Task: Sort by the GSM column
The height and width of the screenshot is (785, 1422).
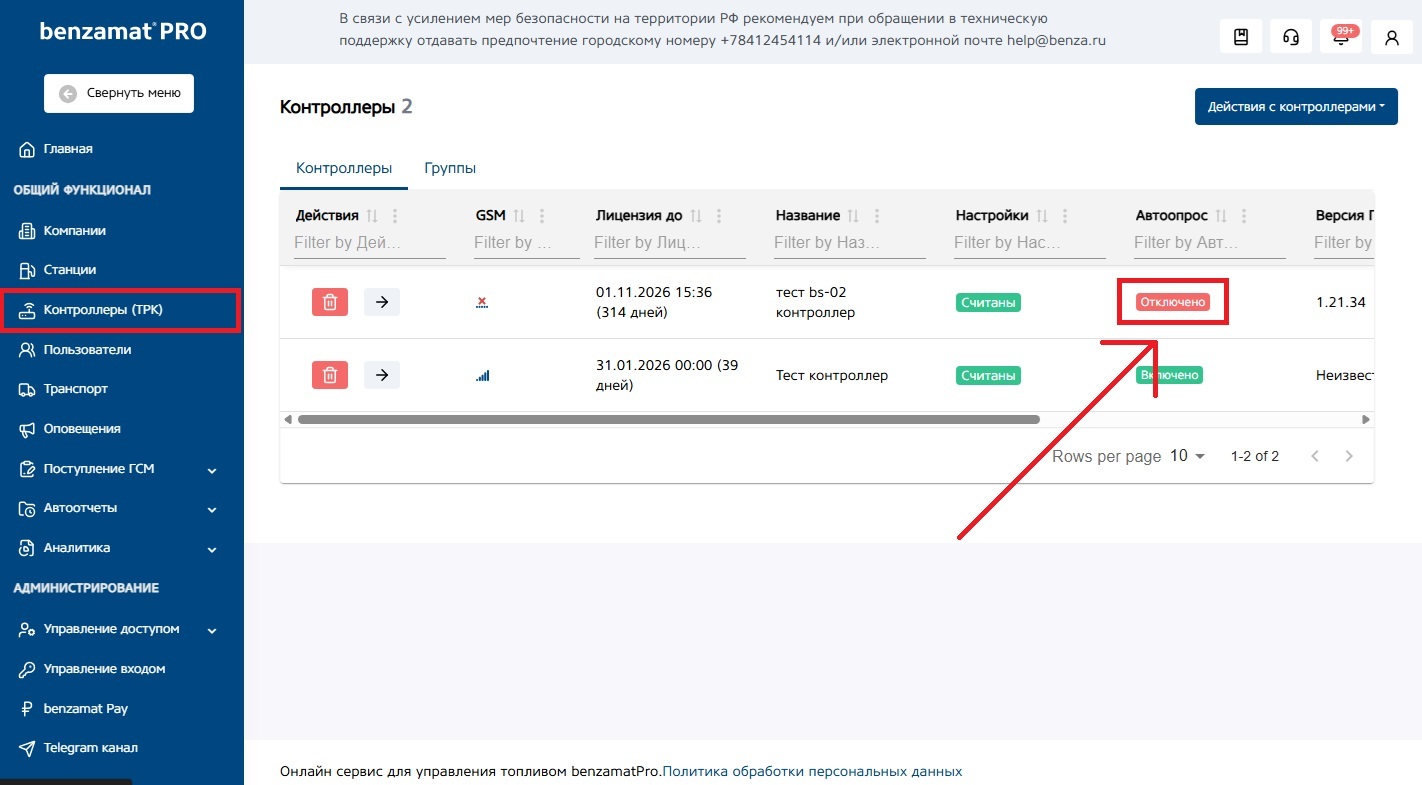Action: (x=519, y=216)
